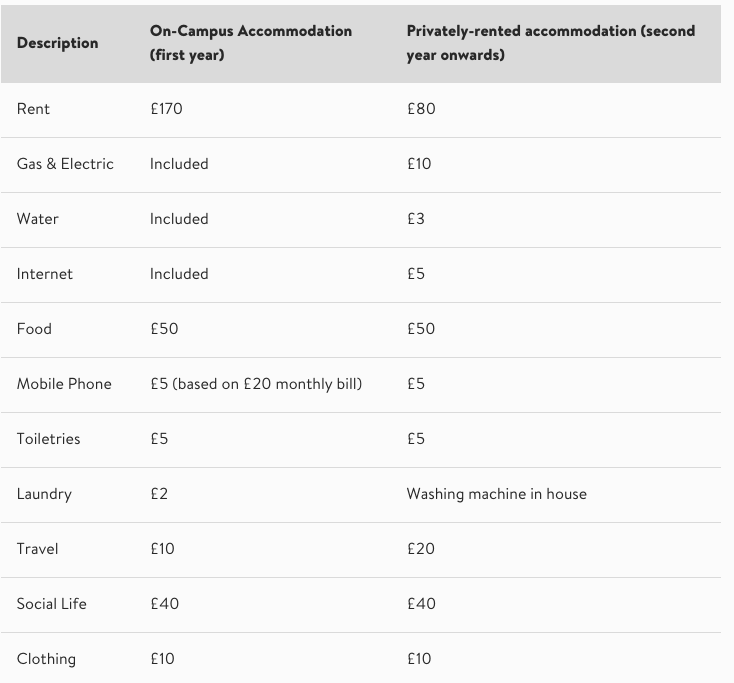Click the Toiletries row label
Image resolution: width=734 pixels, height=683 pixels.
coord(48,439)
